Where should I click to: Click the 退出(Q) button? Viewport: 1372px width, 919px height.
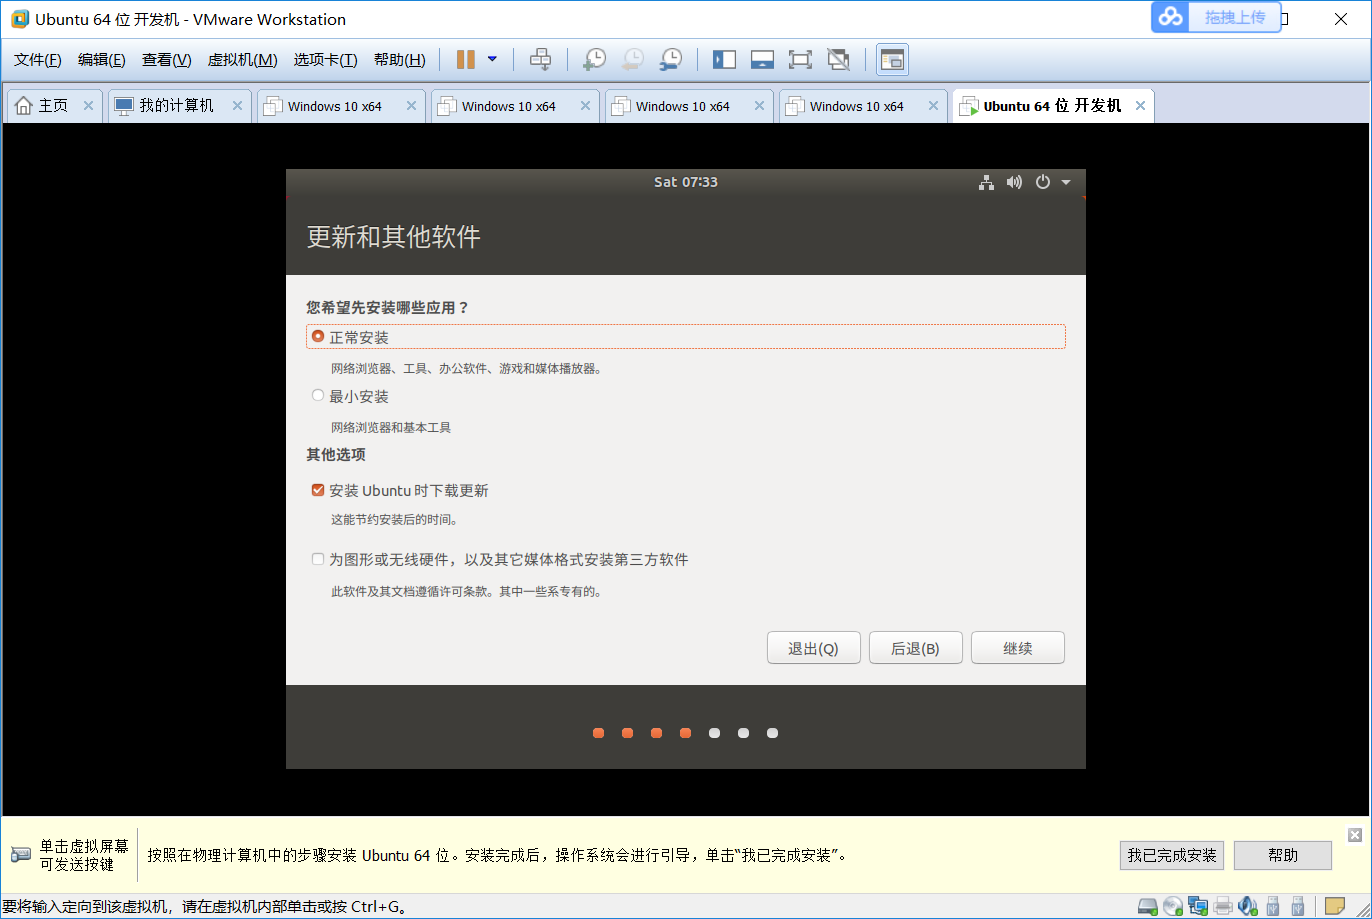[813, 648]
